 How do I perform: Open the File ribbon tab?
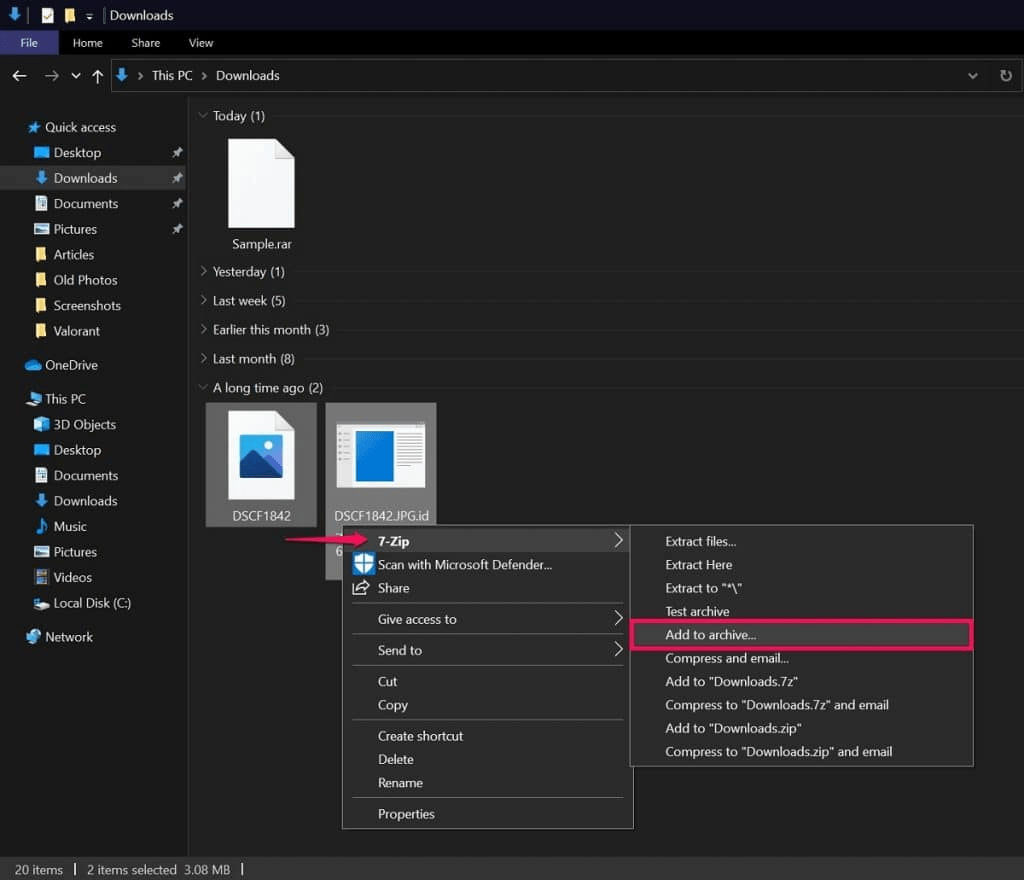(29, 42)
